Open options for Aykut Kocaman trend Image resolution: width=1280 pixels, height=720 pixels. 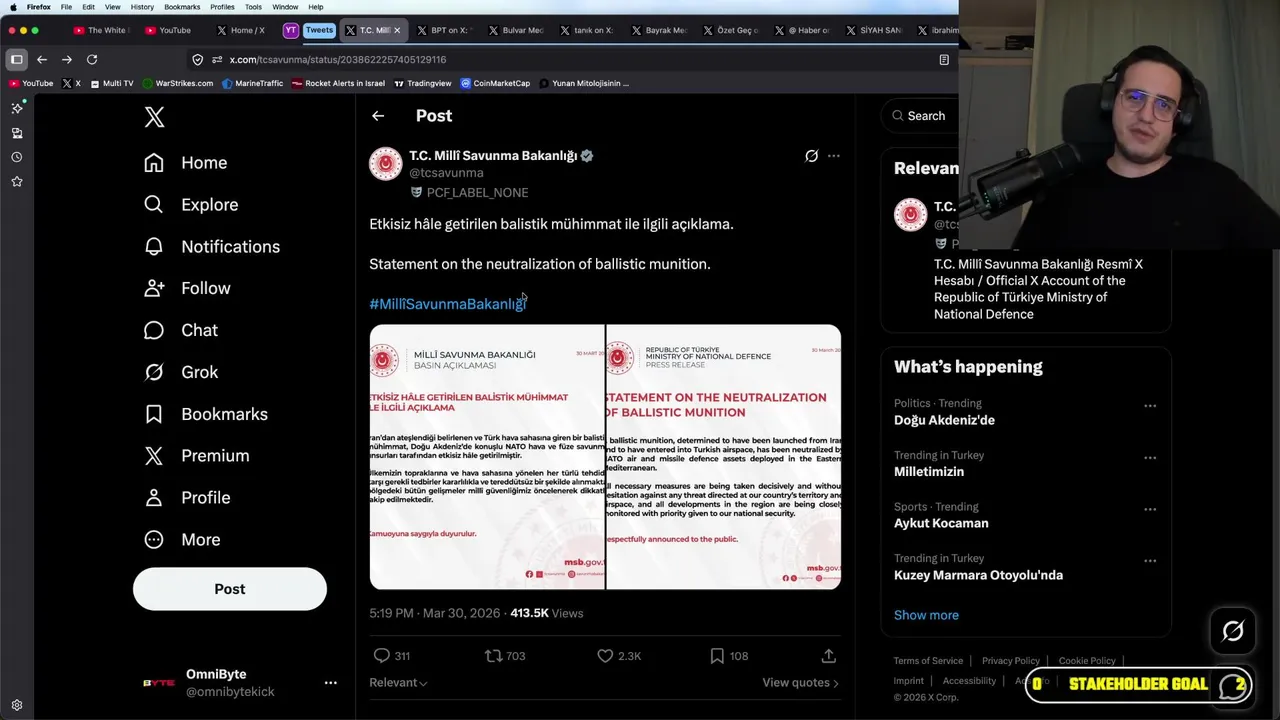tap(1150, 509)
